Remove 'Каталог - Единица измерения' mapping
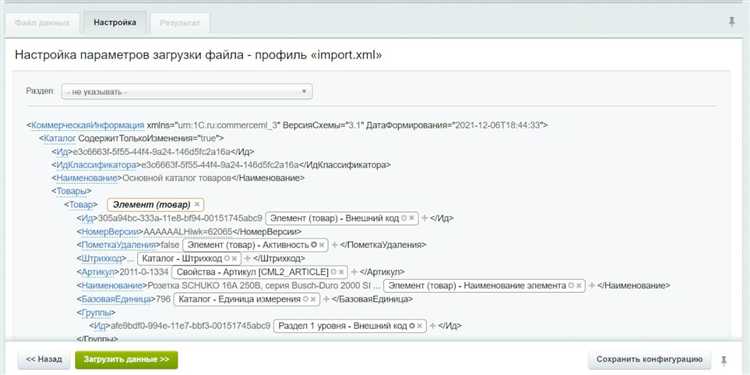 (312, 299)
